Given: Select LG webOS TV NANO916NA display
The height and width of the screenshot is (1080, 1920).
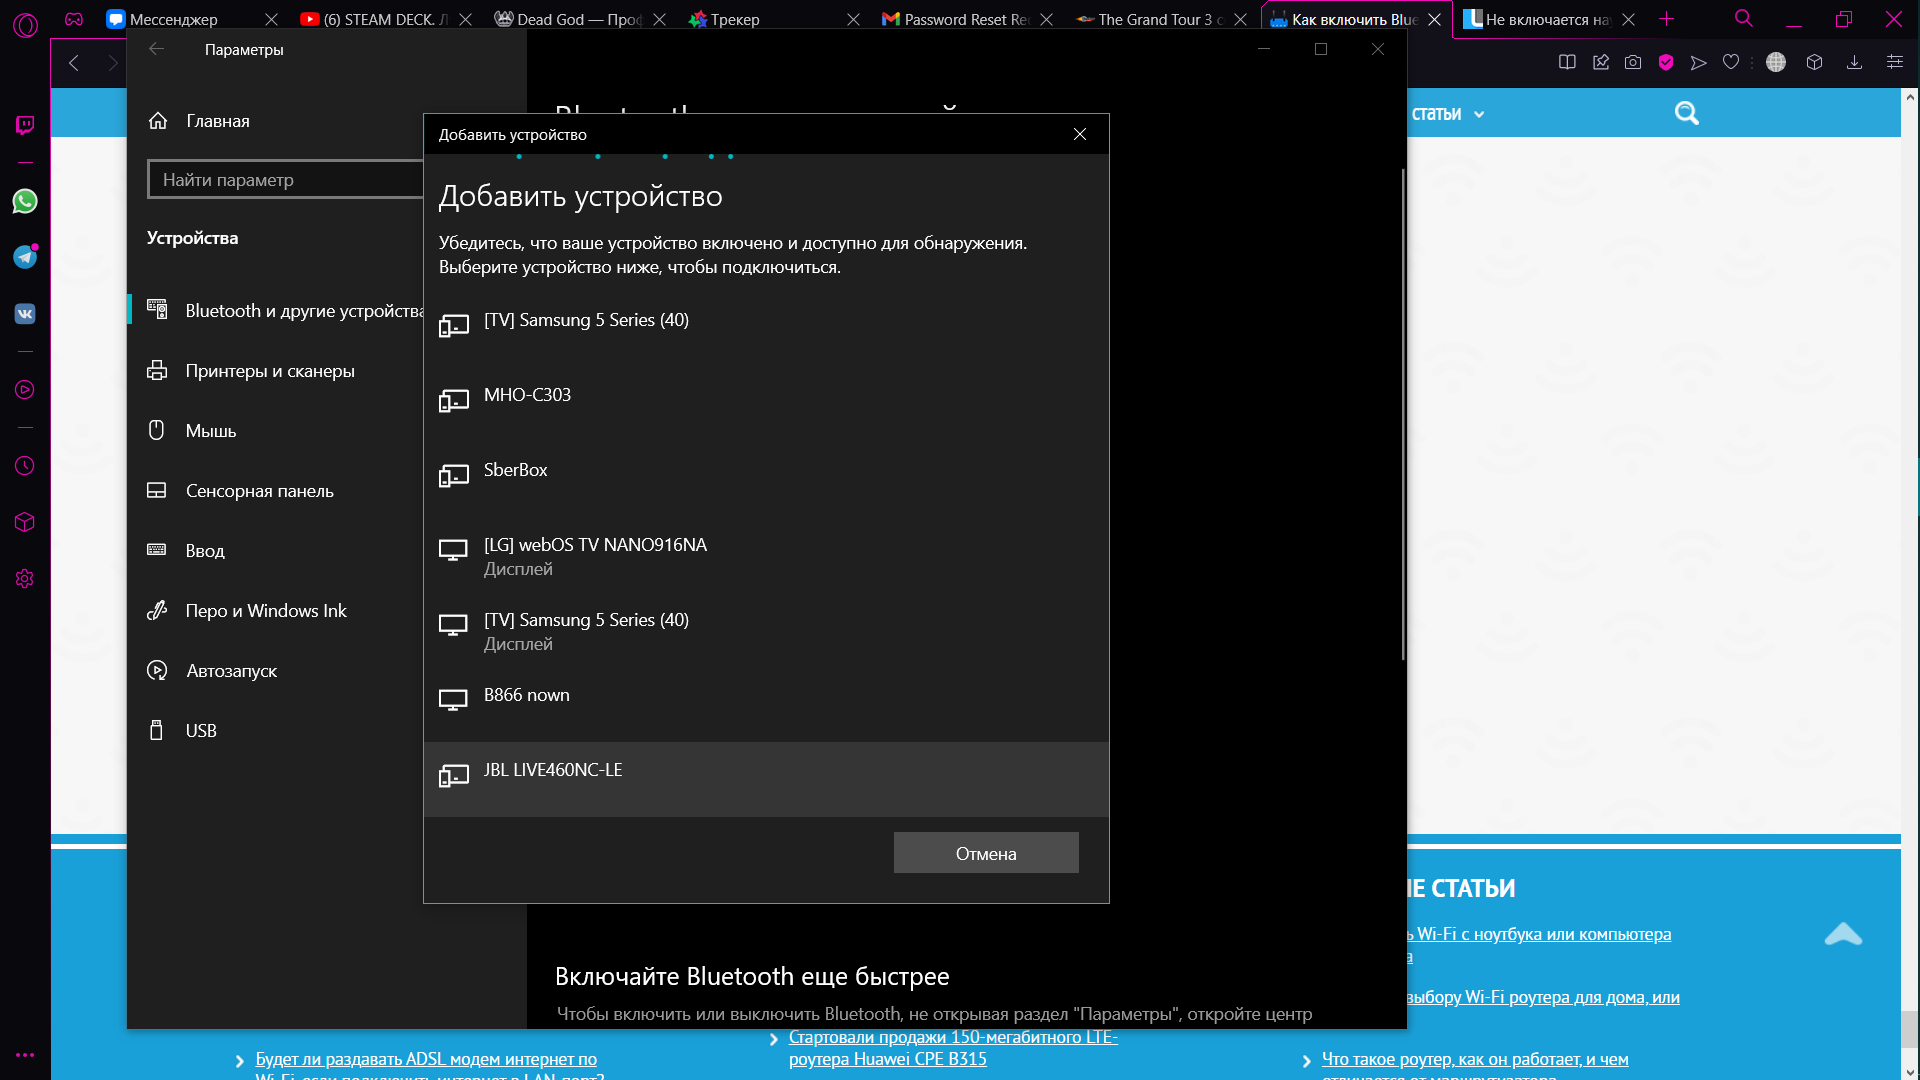Looking at the screenshot, I should coord(766,554).
